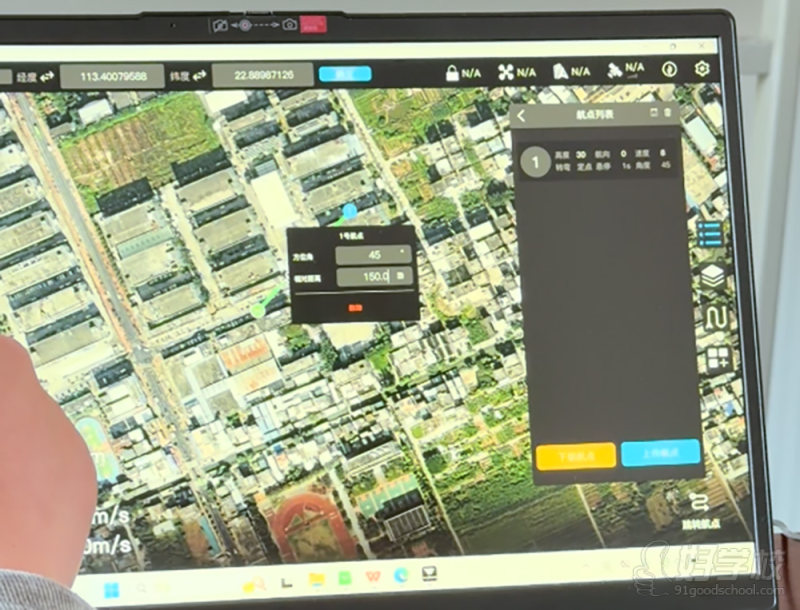
Task: Click the blue waypoint marker on the map
Action: tap(349, 210)
